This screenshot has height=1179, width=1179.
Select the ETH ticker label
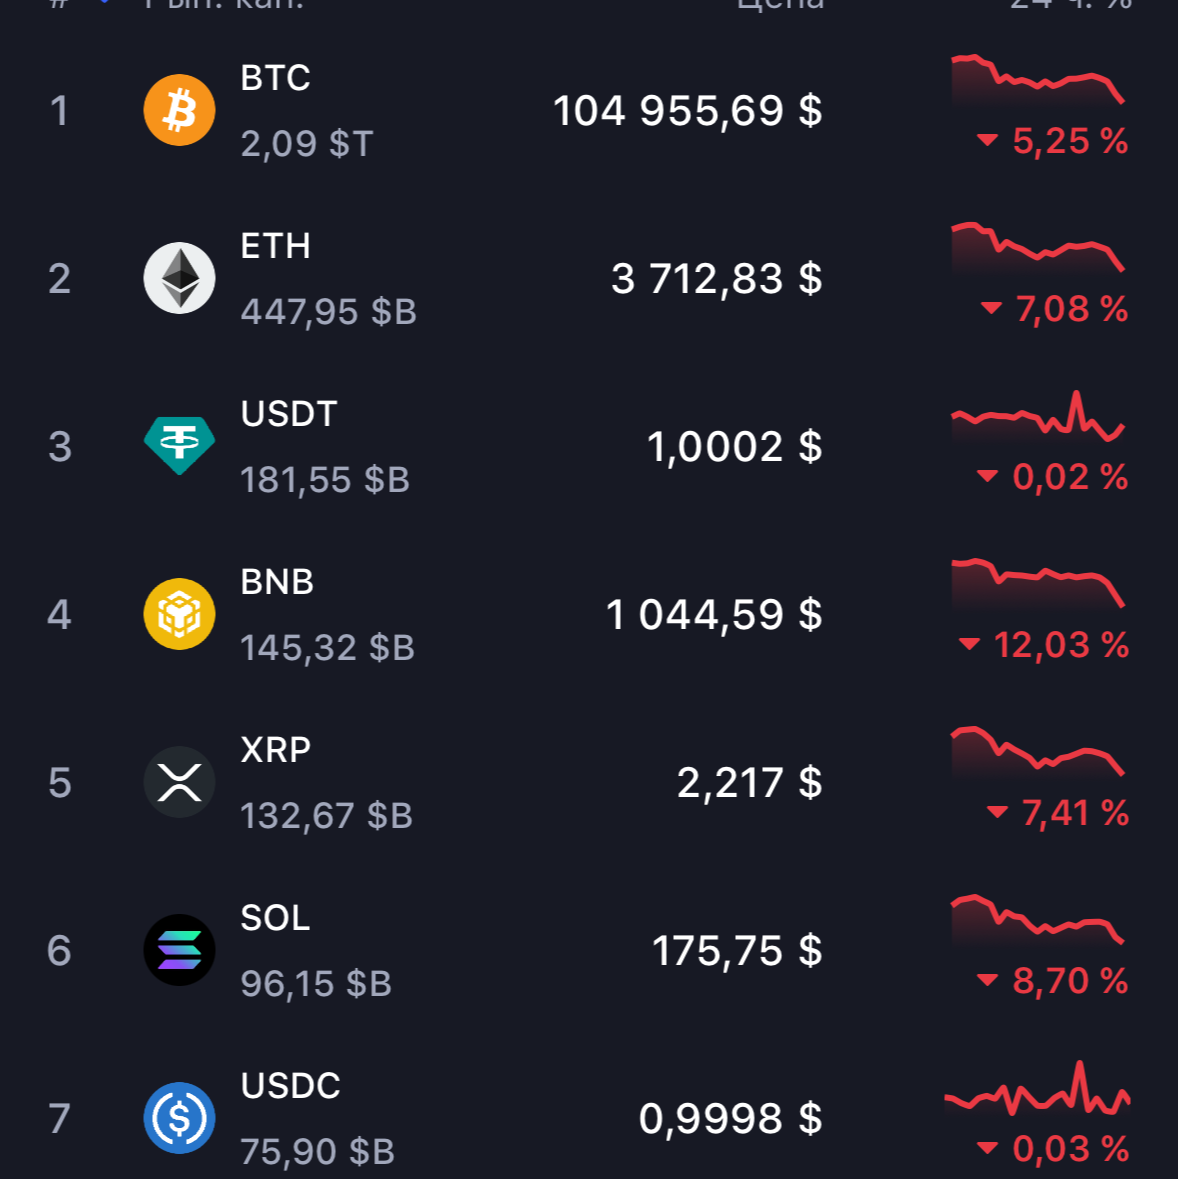(275, 246)
